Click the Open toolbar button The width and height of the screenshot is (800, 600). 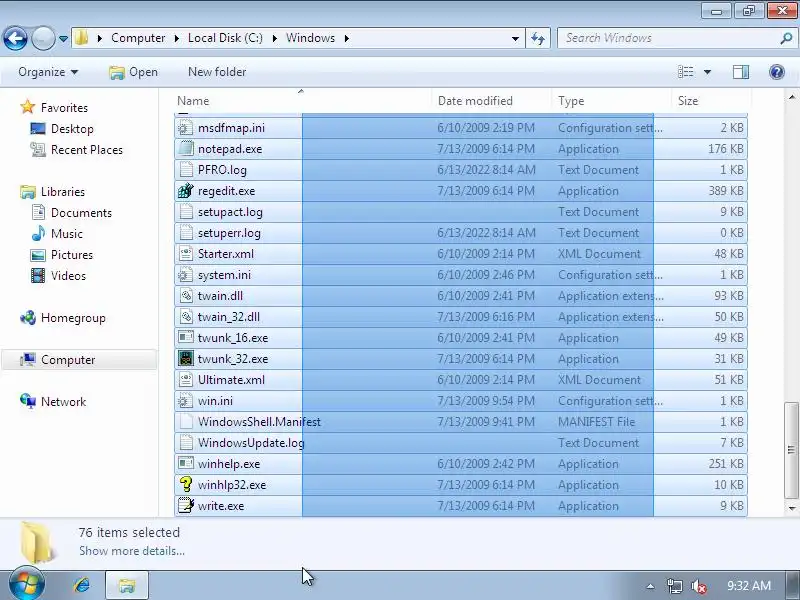click(x=133, y=72)
